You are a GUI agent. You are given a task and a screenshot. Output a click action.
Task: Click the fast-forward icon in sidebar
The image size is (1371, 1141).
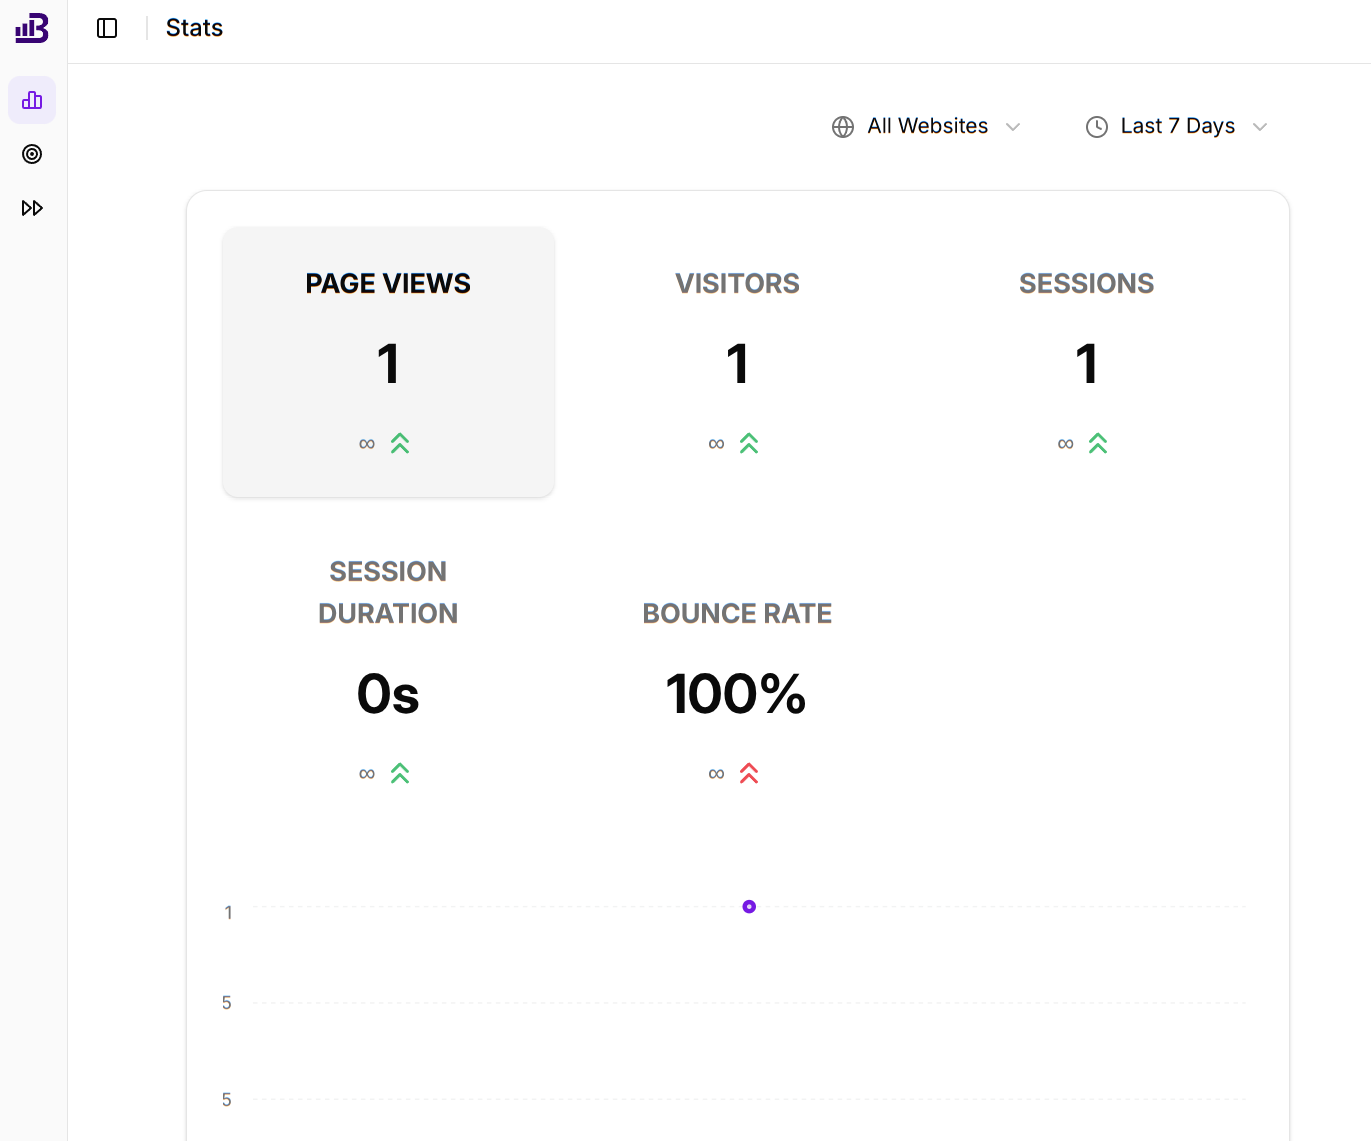(x=32, y=208)
